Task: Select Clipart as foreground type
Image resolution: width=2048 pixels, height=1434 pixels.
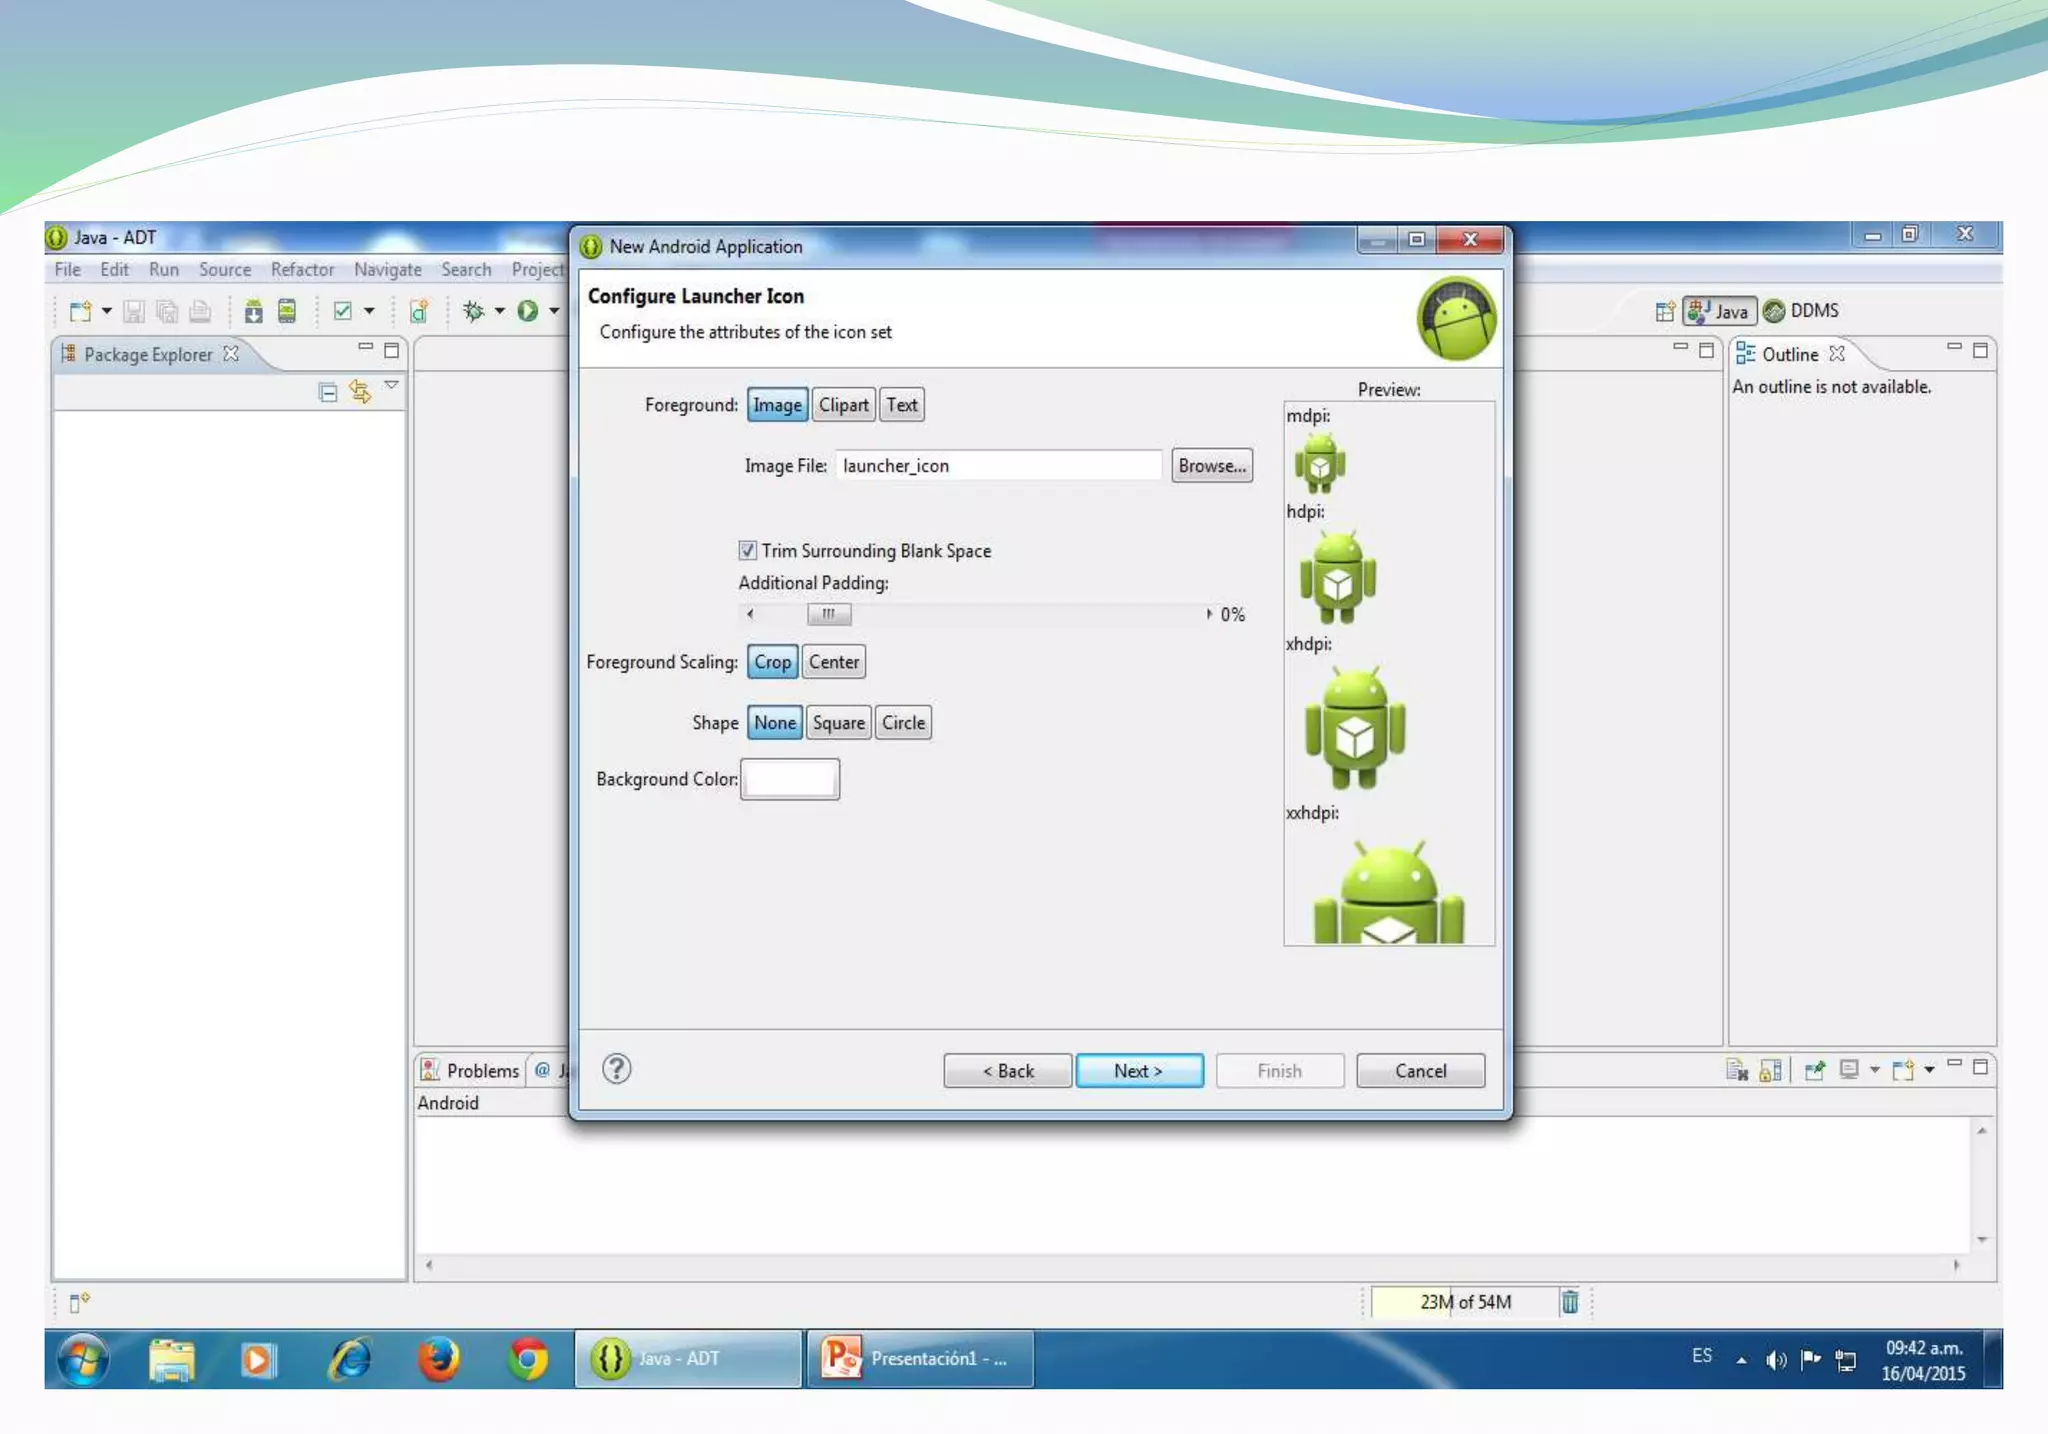Action: (843, 405)
